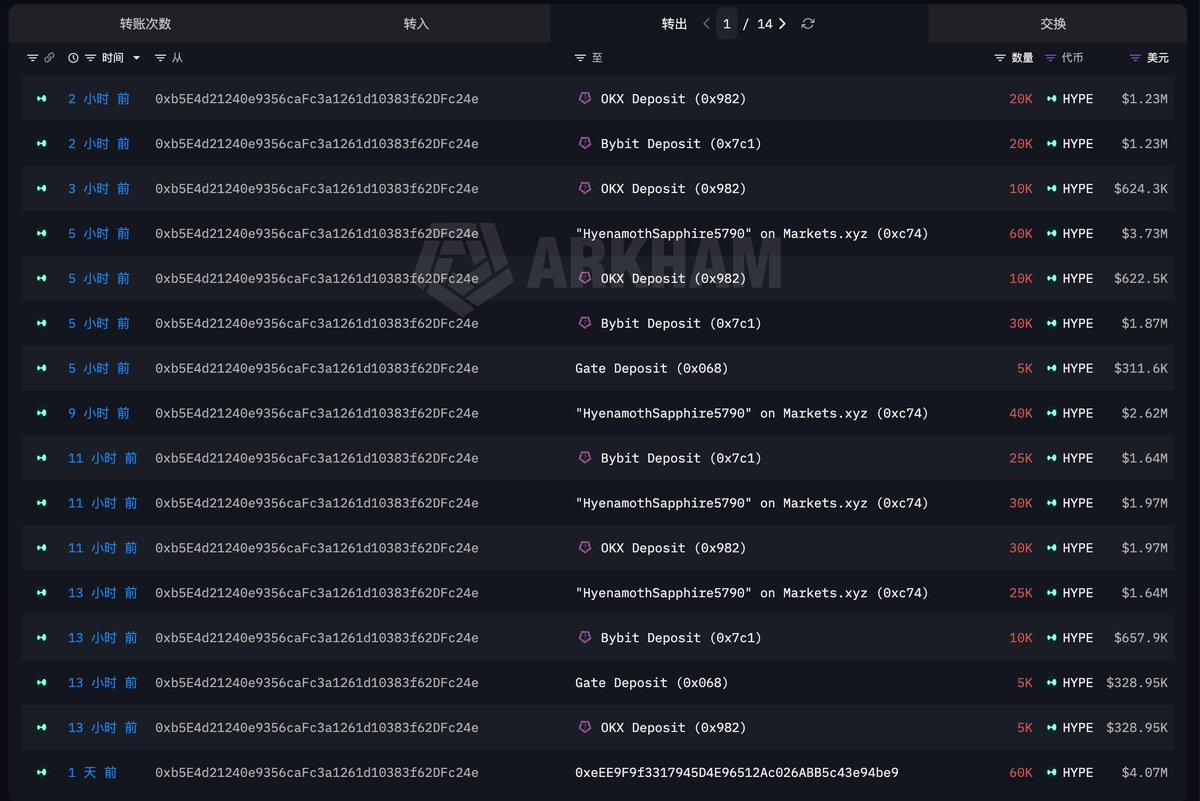Click the clock icon in the time header
The image size is (1200, 801).
pyautogui.click(x=73, y=58)
